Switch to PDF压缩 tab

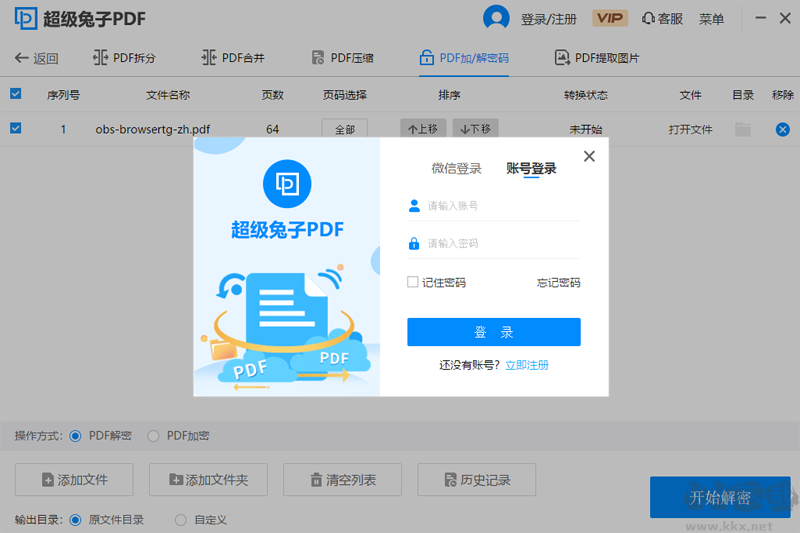(x=342, y=58)
